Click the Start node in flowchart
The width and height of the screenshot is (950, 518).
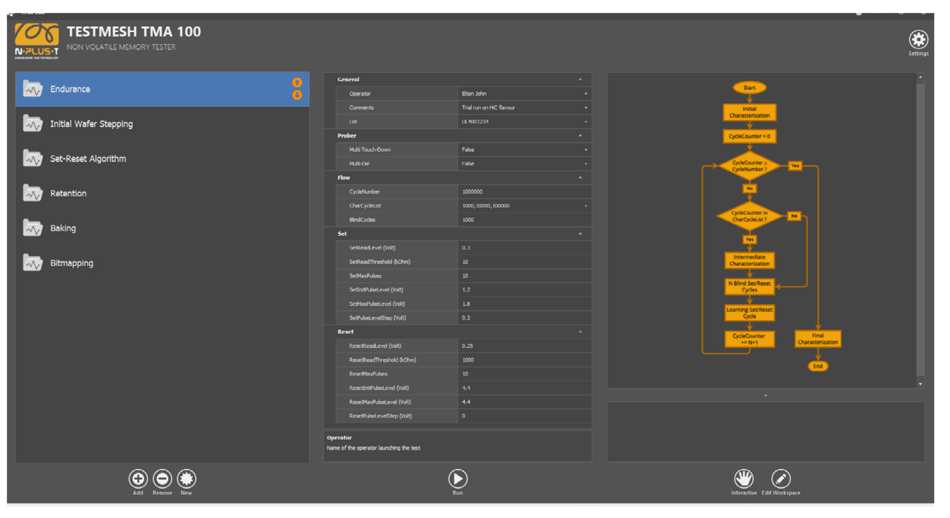749,88
